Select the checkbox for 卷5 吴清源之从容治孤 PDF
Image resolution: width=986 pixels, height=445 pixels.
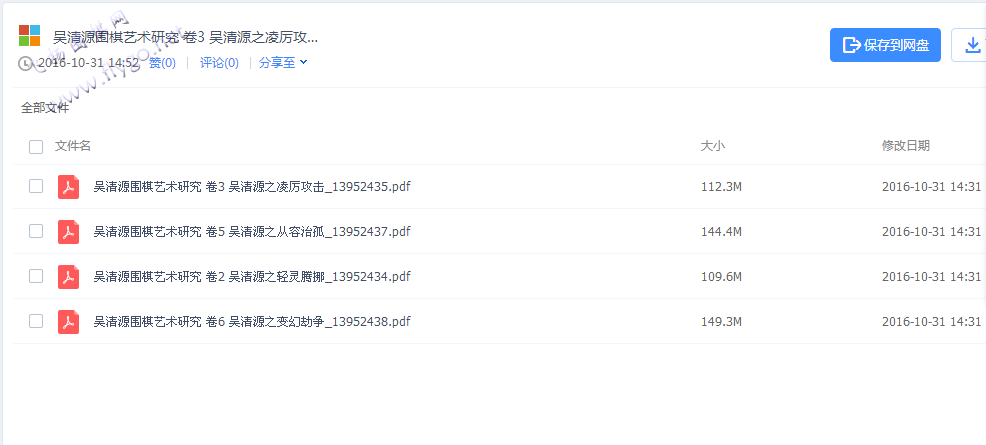tap(36, 231)
